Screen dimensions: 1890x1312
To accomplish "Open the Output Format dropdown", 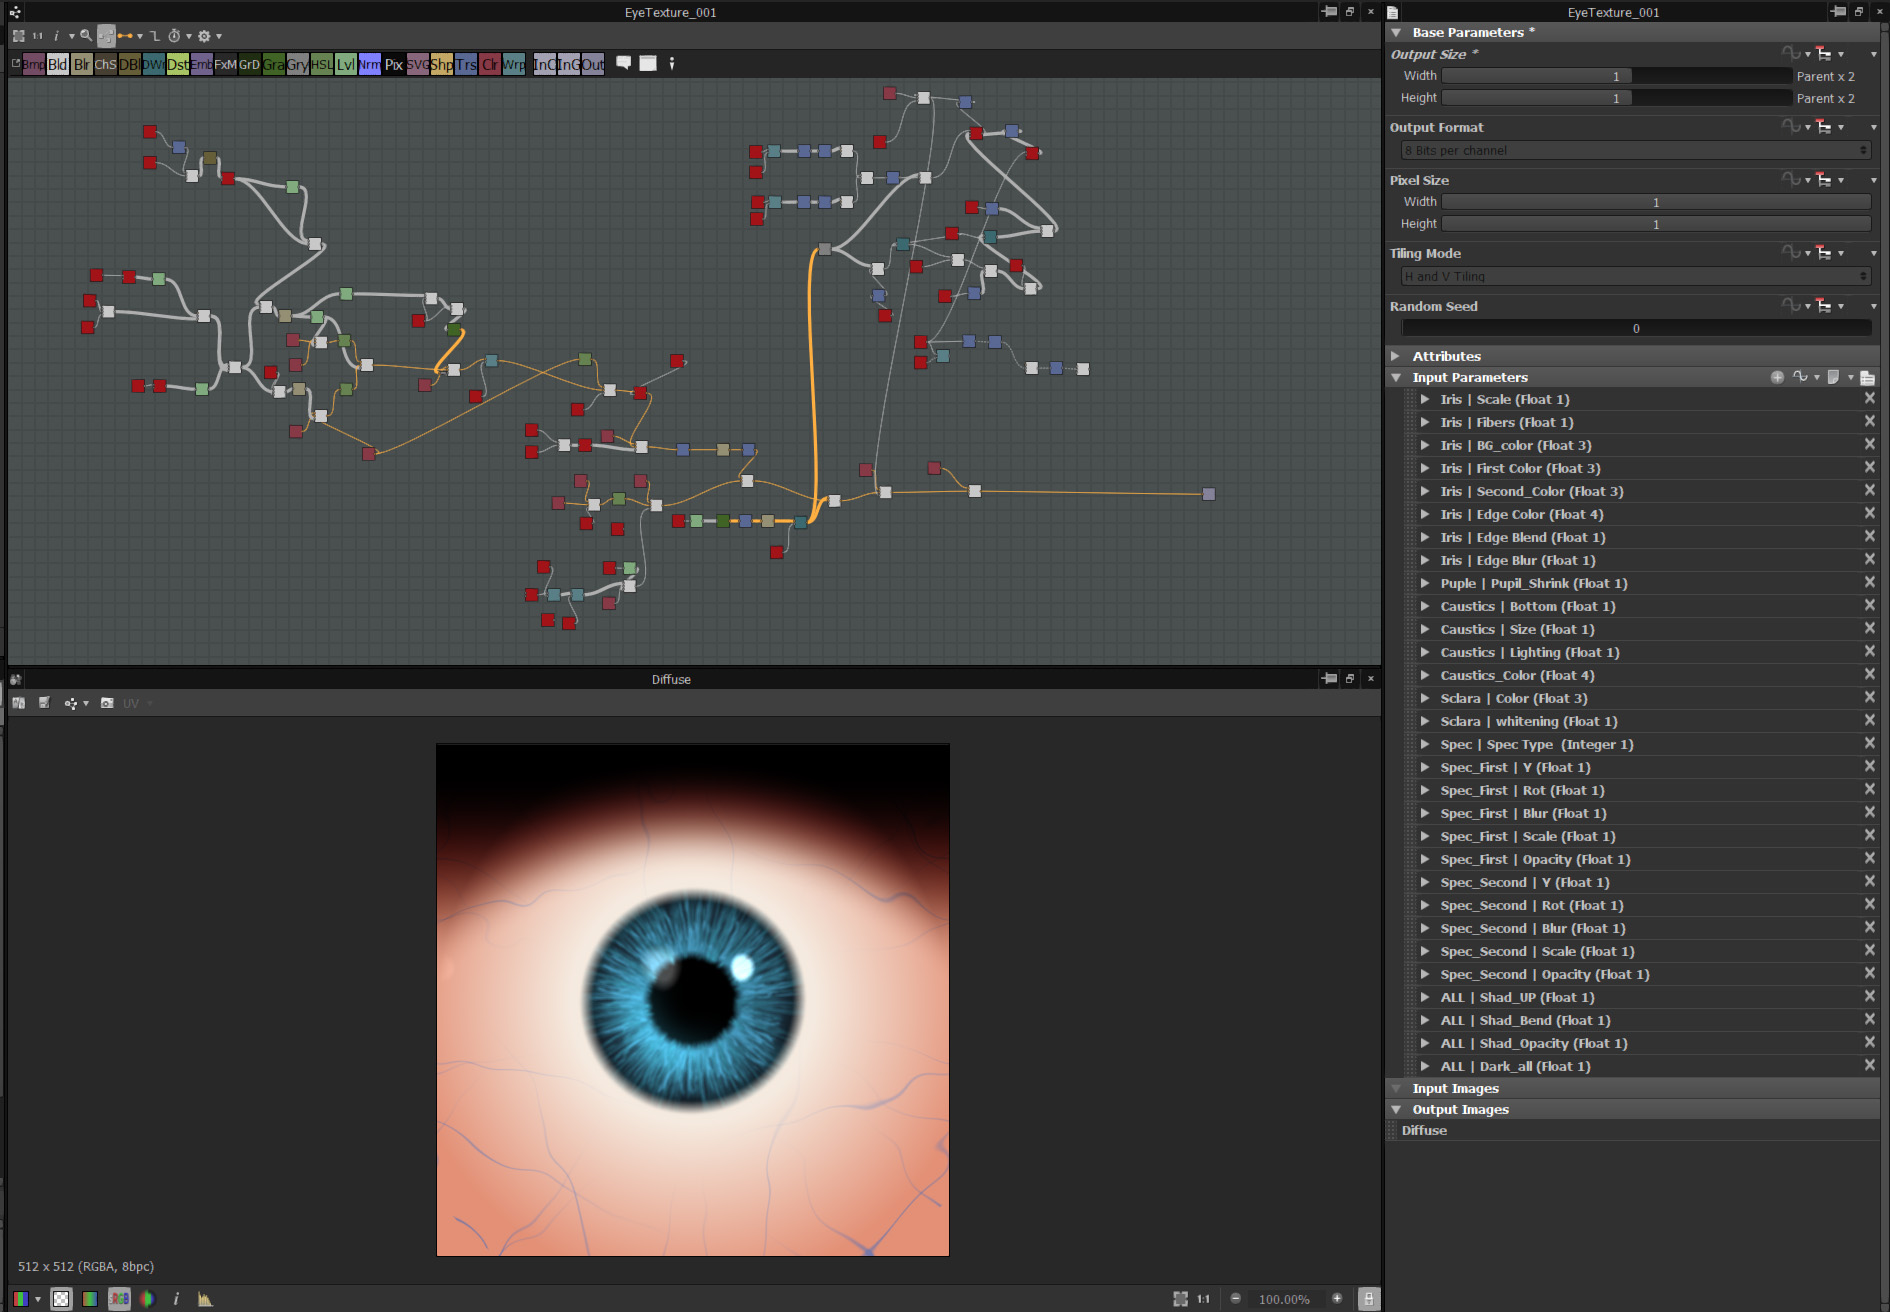I will pyautogui.click(x=1636, y=150).
